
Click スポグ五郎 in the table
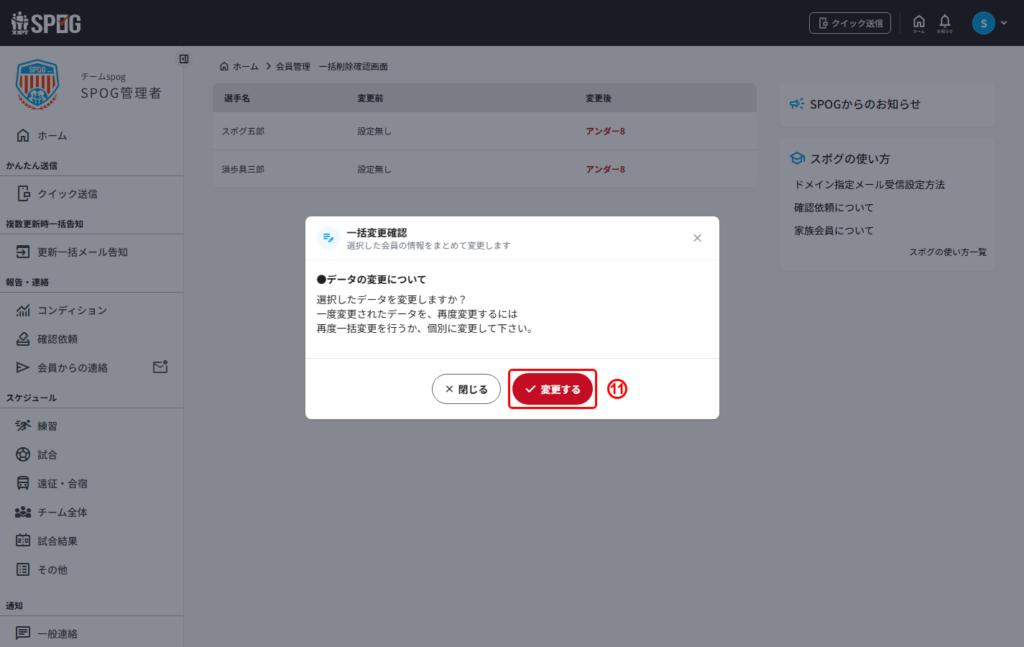[243, 131]
